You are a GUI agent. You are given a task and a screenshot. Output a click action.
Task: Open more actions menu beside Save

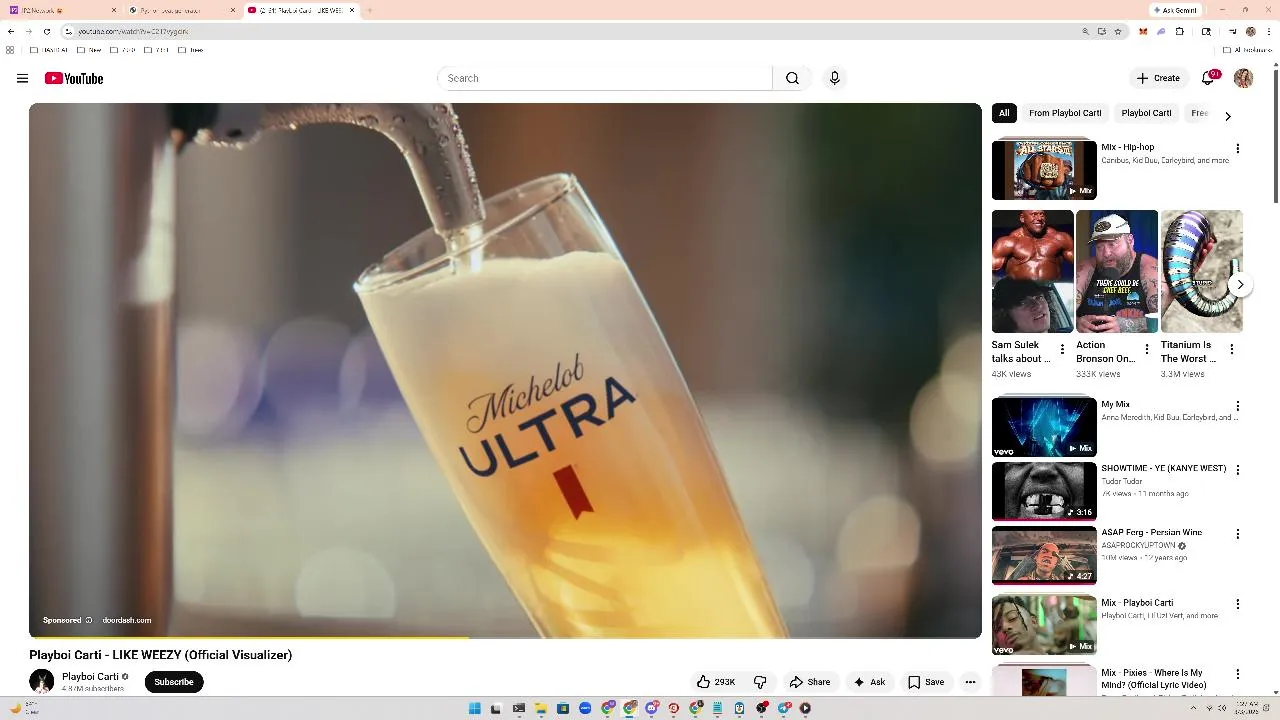pyautogui.click(x=970, y=682)
